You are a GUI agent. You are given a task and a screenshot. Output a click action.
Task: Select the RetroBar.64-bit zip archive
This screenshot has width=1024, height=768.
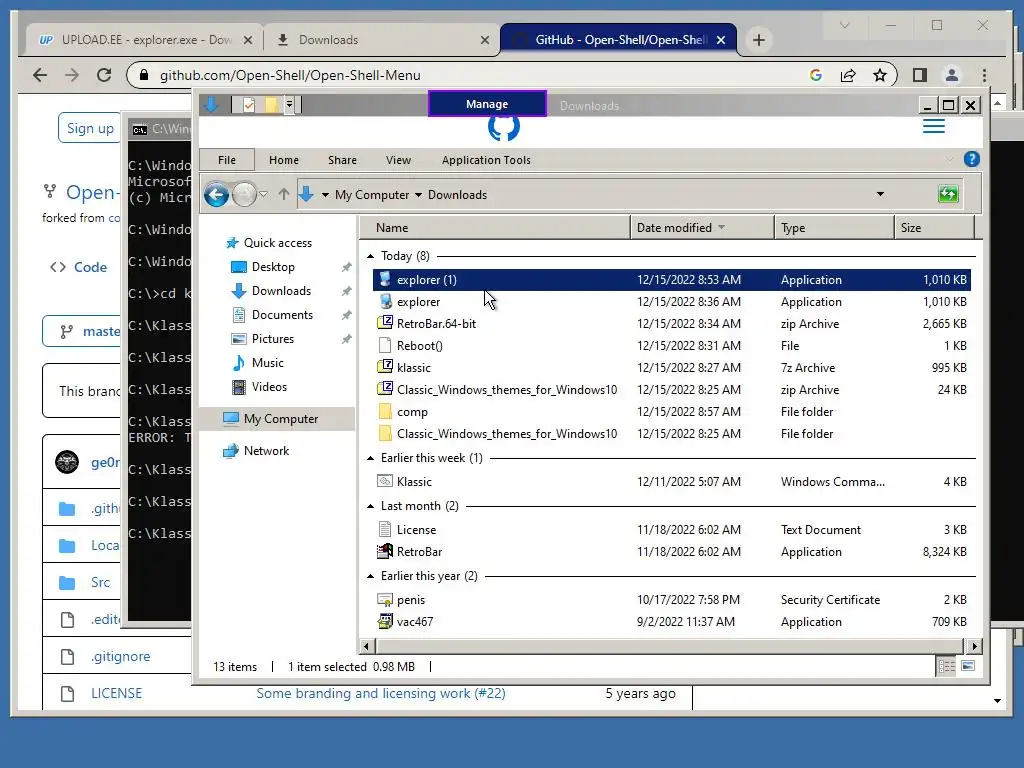pyautogui.click(x=671, y=324)
